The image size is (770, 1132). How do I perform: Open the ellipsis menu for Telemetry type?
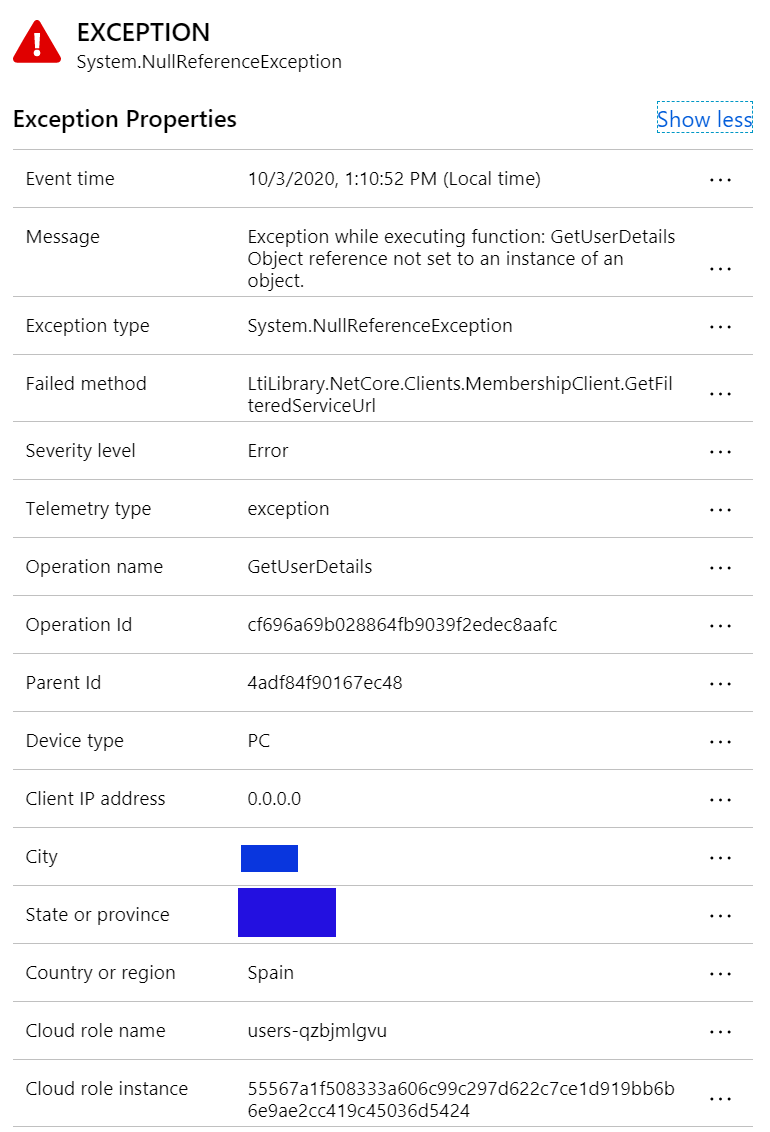[720, 509]
